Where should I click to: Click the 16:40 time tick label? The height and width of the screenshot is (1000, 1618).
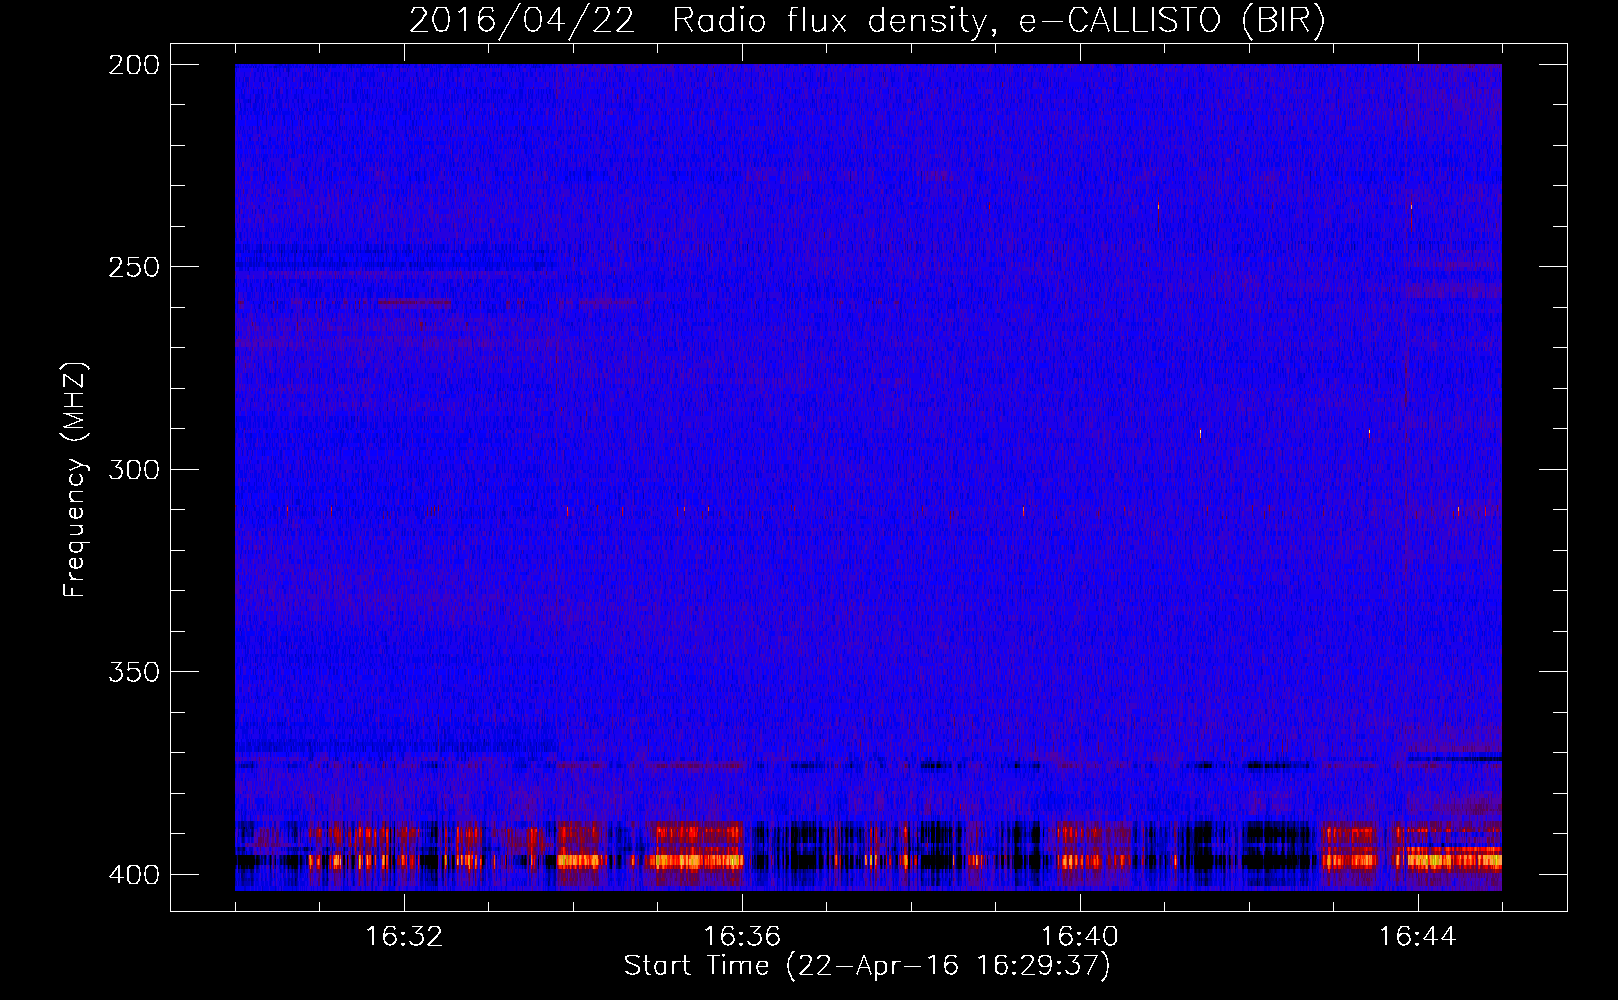pyautogui.click(x=1080, y=937)
